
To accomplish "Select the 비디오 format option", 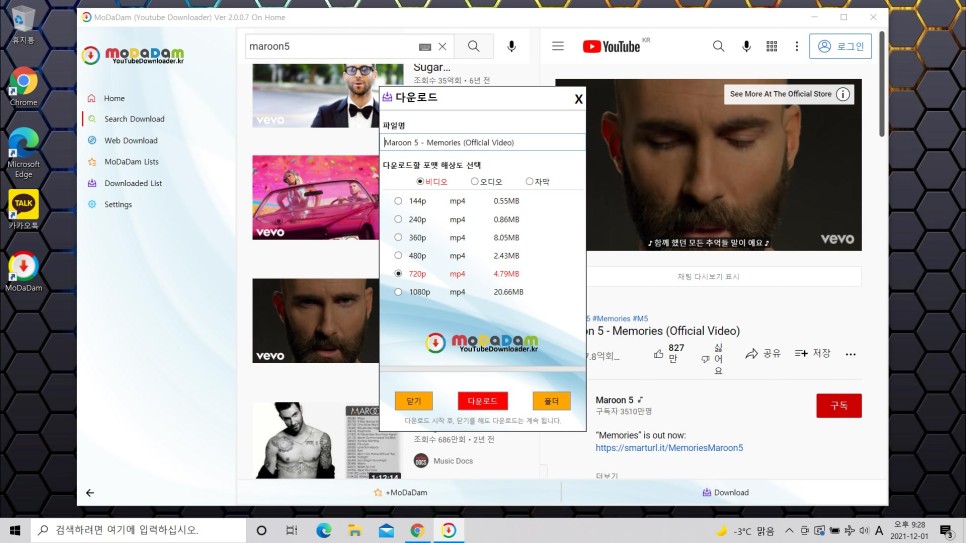I will pos(432,181).
